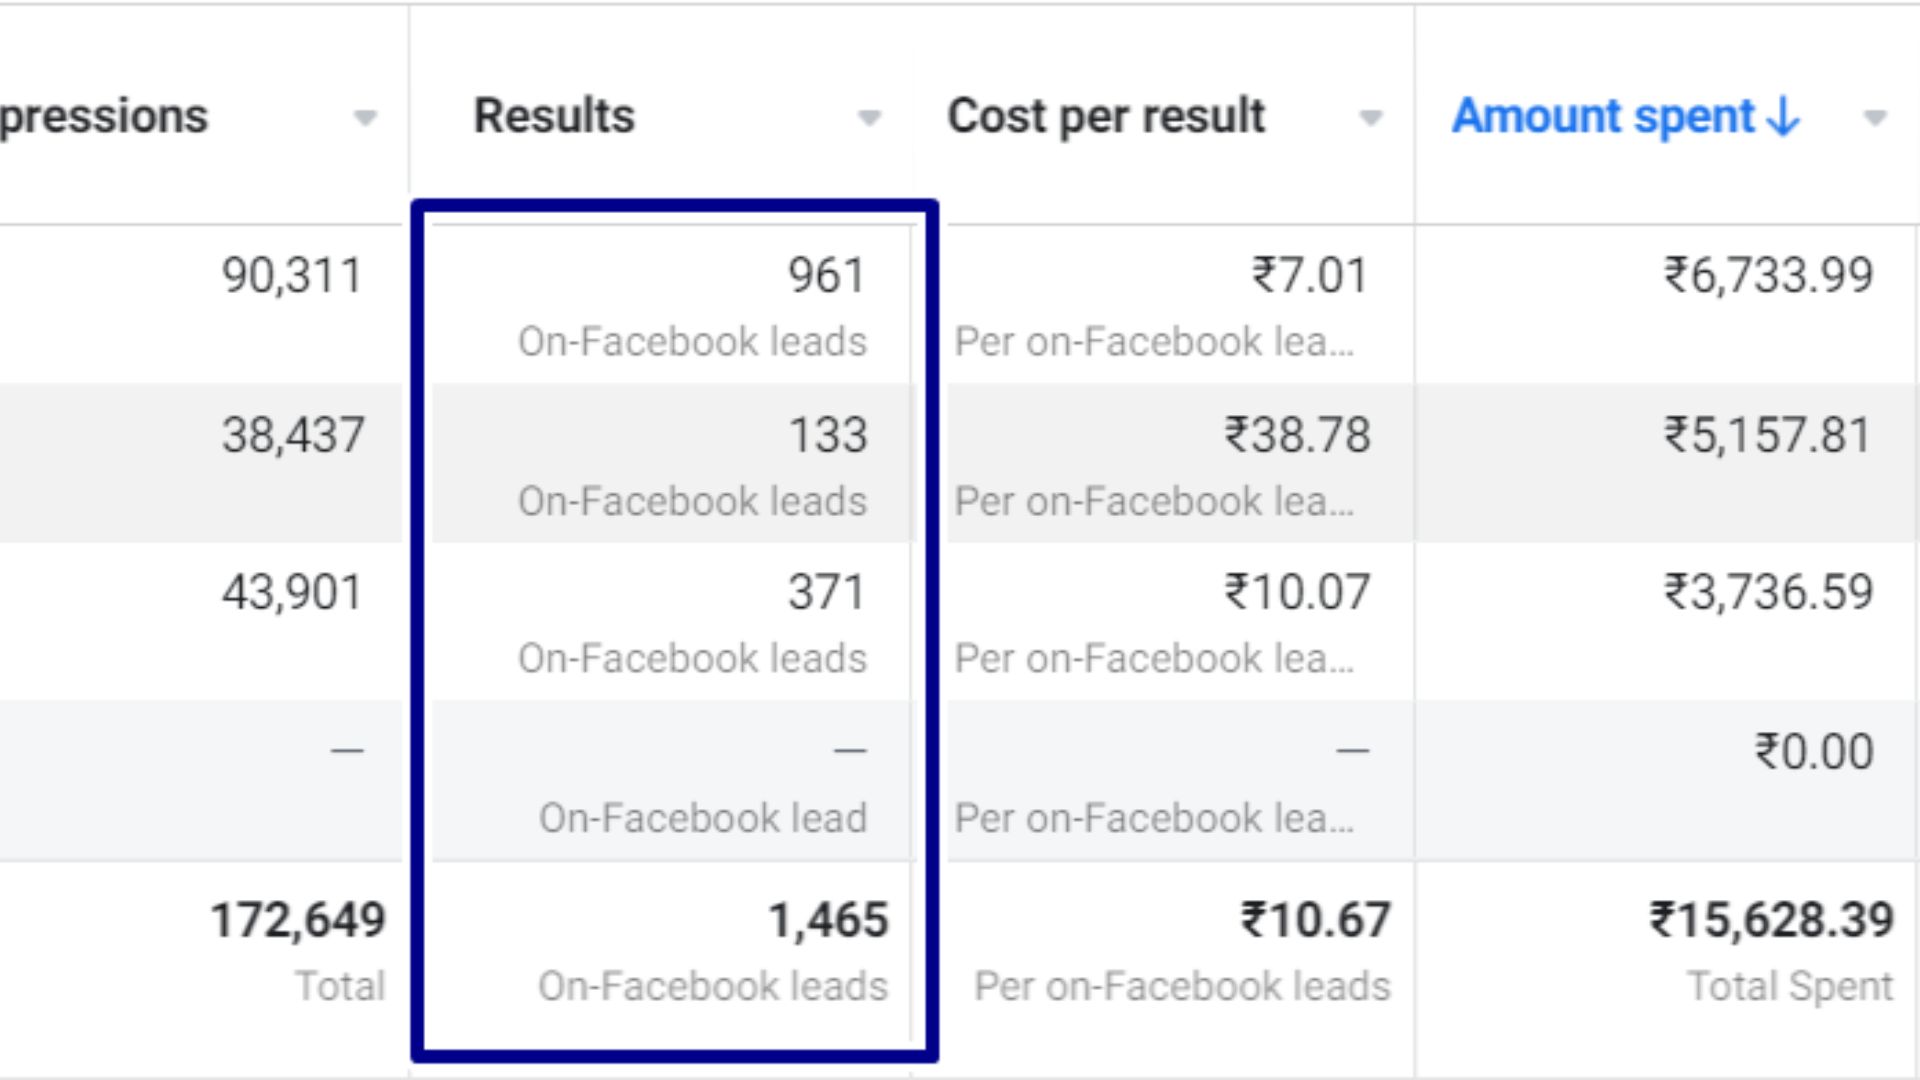Click the ₹6,733.99 amount spent cell
This screenshot has width=1920, height=1080.
1768,276
